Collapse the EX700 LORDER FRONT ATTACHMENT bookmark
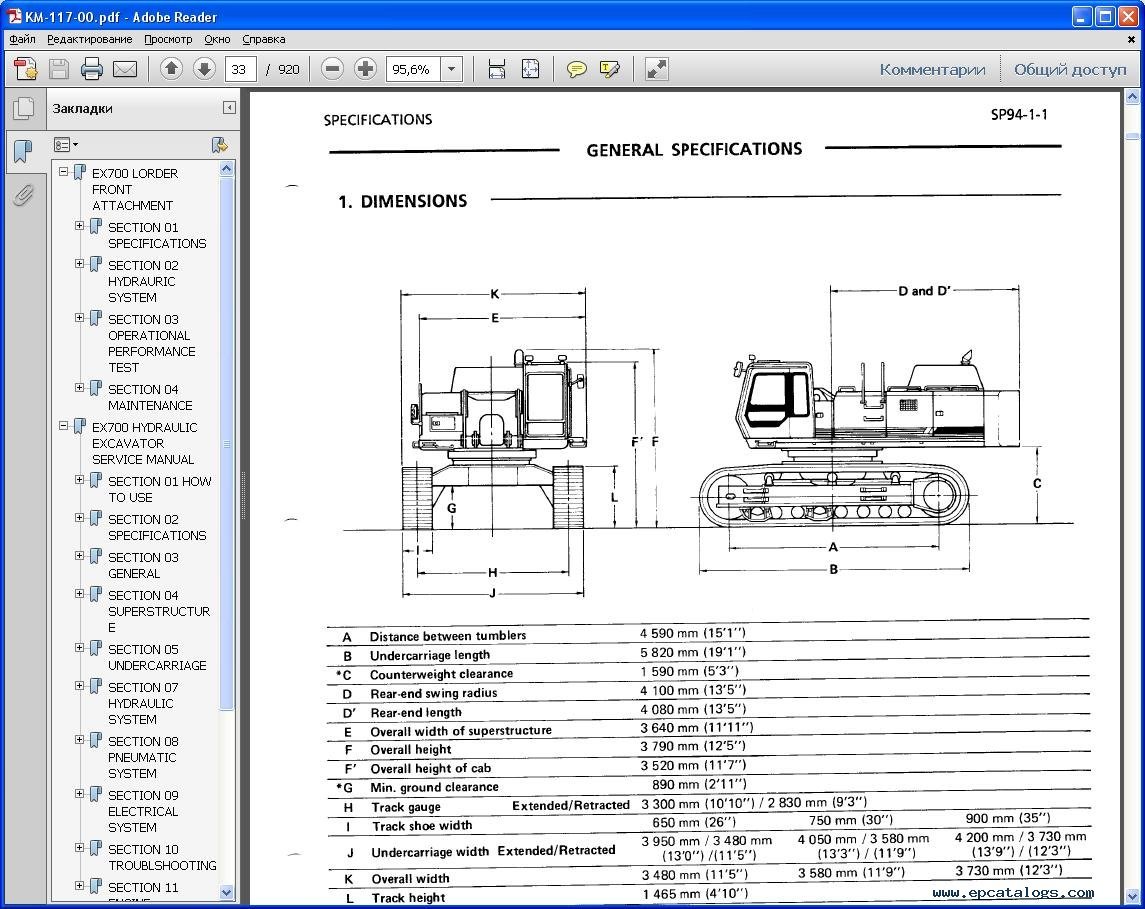1145x909 pixels. (64, 172)
